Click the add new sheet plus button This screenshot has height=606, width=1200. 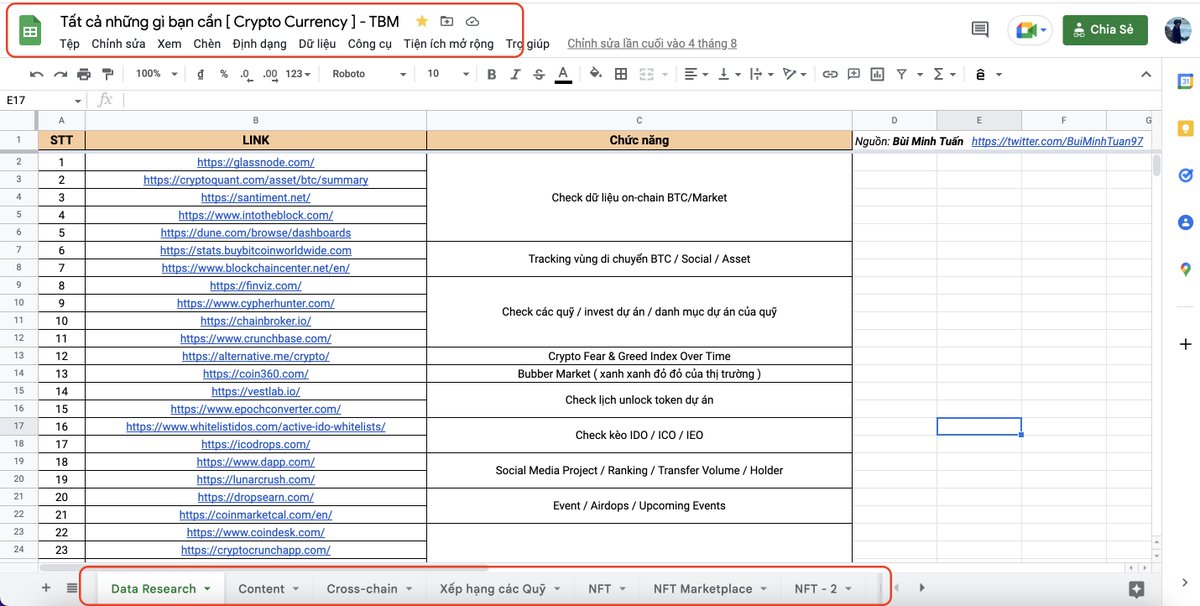pos(45,588)
